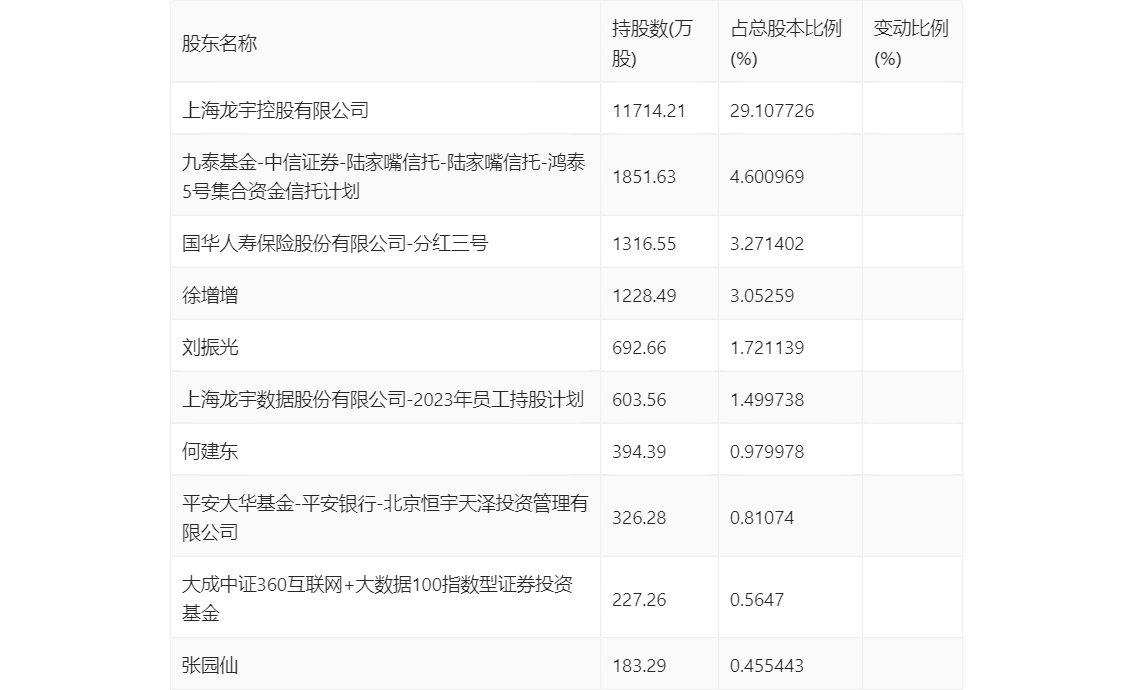This screenshot has width=1134, height=690.
Task: Click the holding value 11714.21
Action: (x=649, y=111)
